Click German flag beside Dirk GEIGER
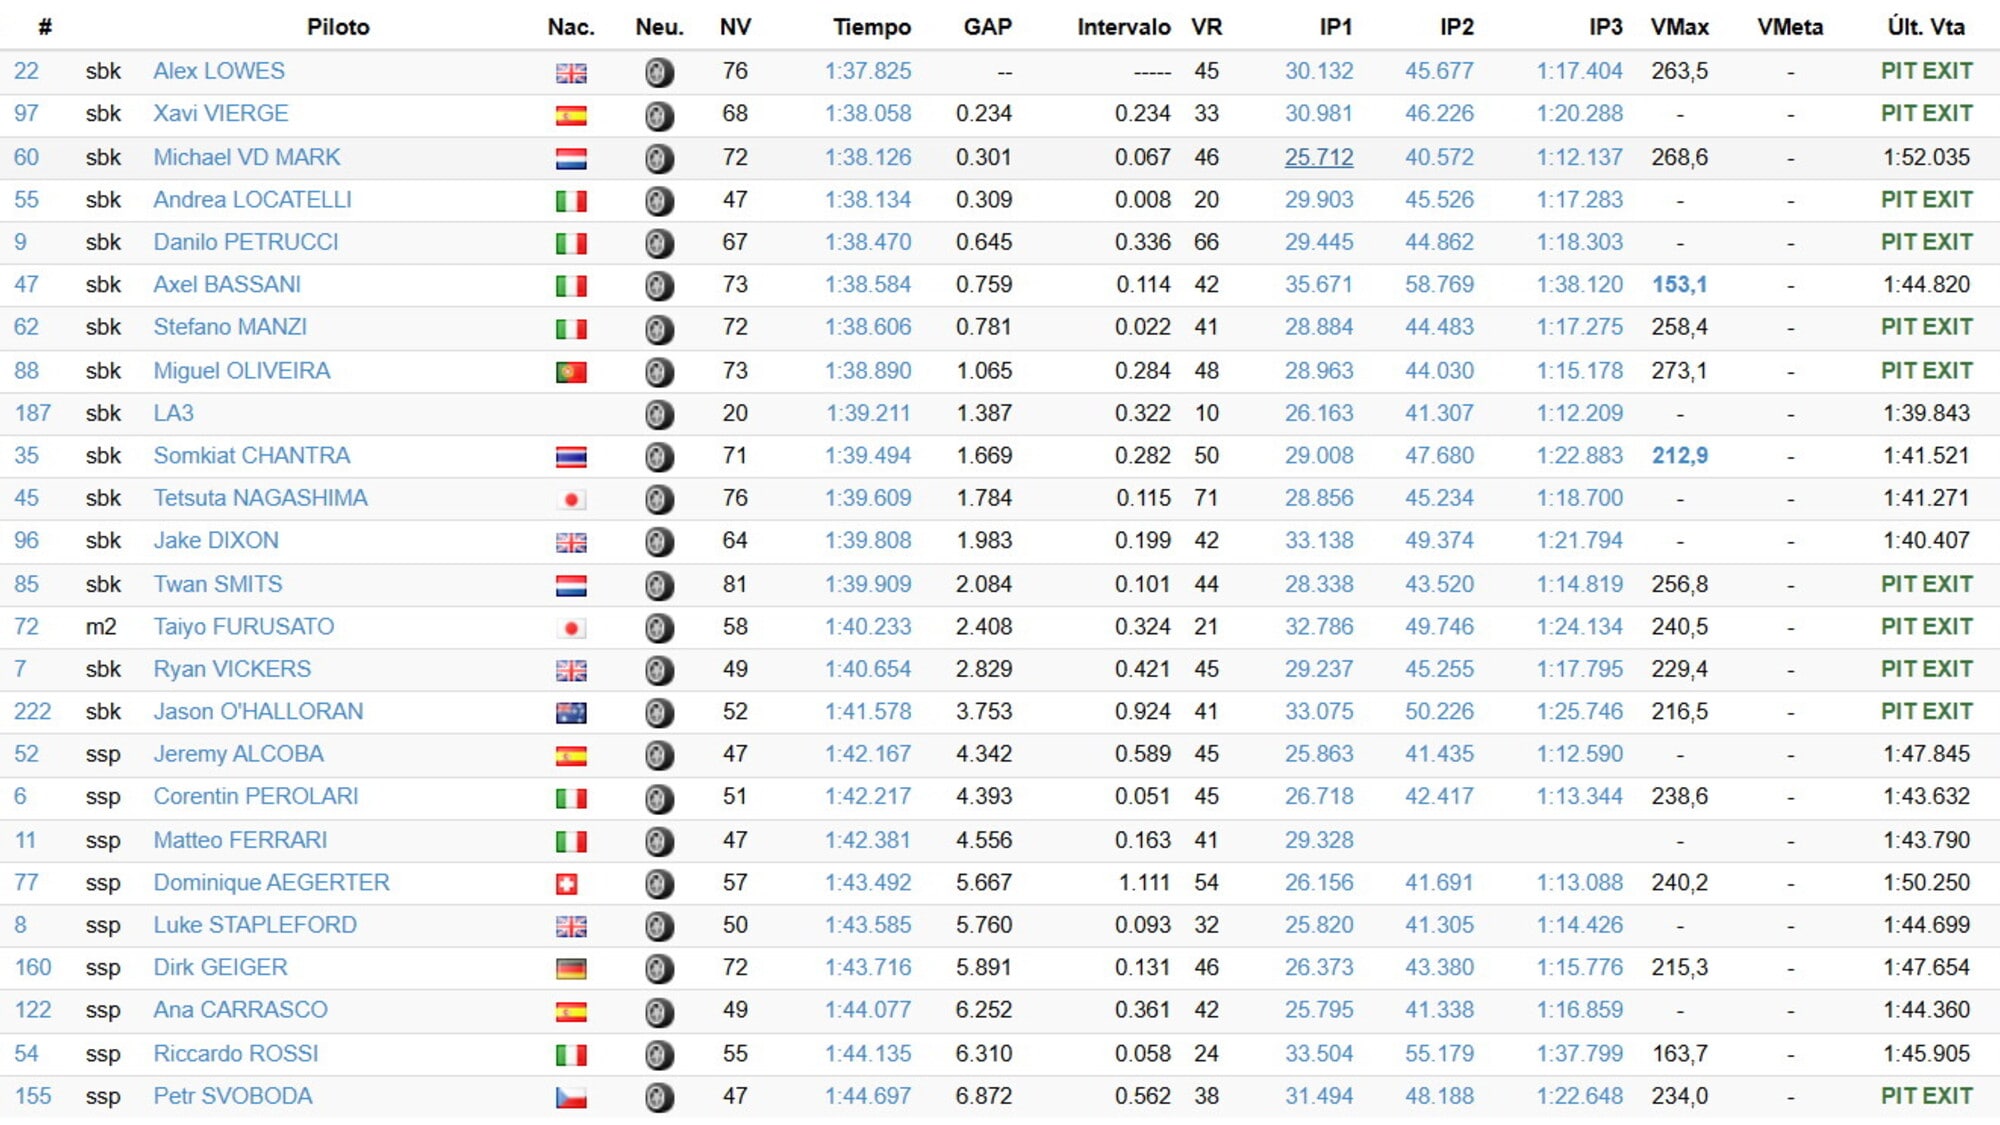This screenshot has height=1125, width=2000. (x=571, y=969)
